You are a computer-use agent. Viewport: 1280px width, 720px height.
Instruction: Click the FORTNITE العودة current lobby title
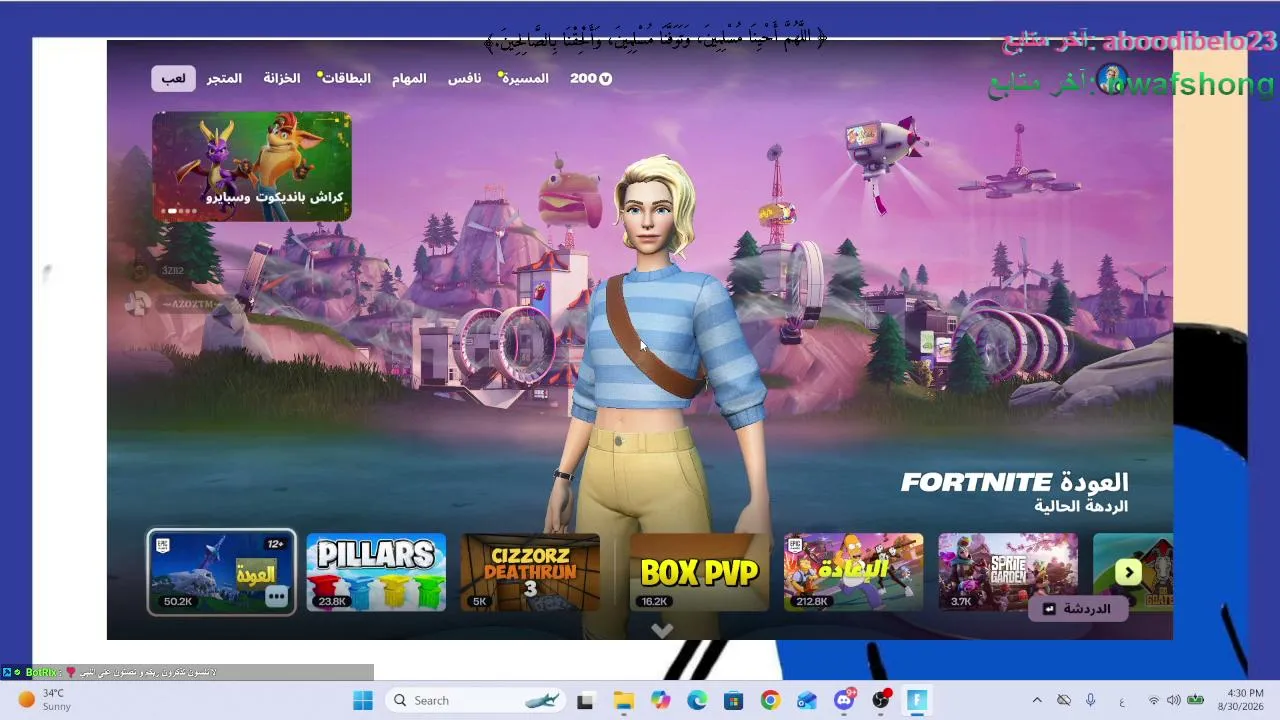coord(1014,483)
